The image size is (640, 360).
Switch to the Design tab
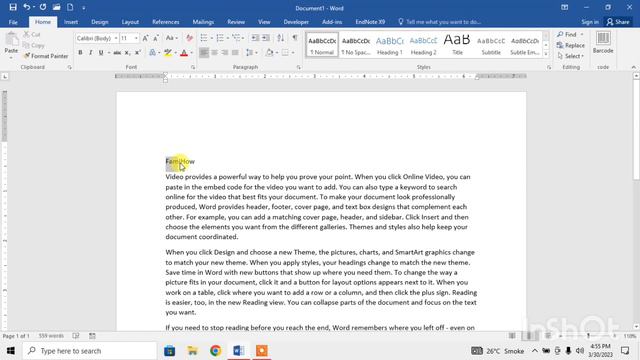[100, 22]
